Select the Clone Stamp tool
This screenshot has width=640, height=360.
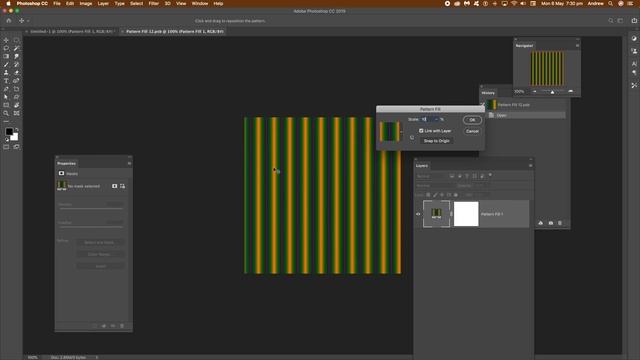[6, 73]
